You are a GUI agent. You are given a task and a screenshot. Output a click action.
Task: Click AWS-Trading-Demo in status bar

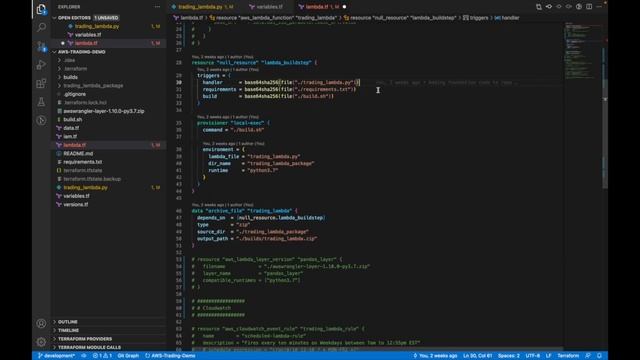pos(170,356)
